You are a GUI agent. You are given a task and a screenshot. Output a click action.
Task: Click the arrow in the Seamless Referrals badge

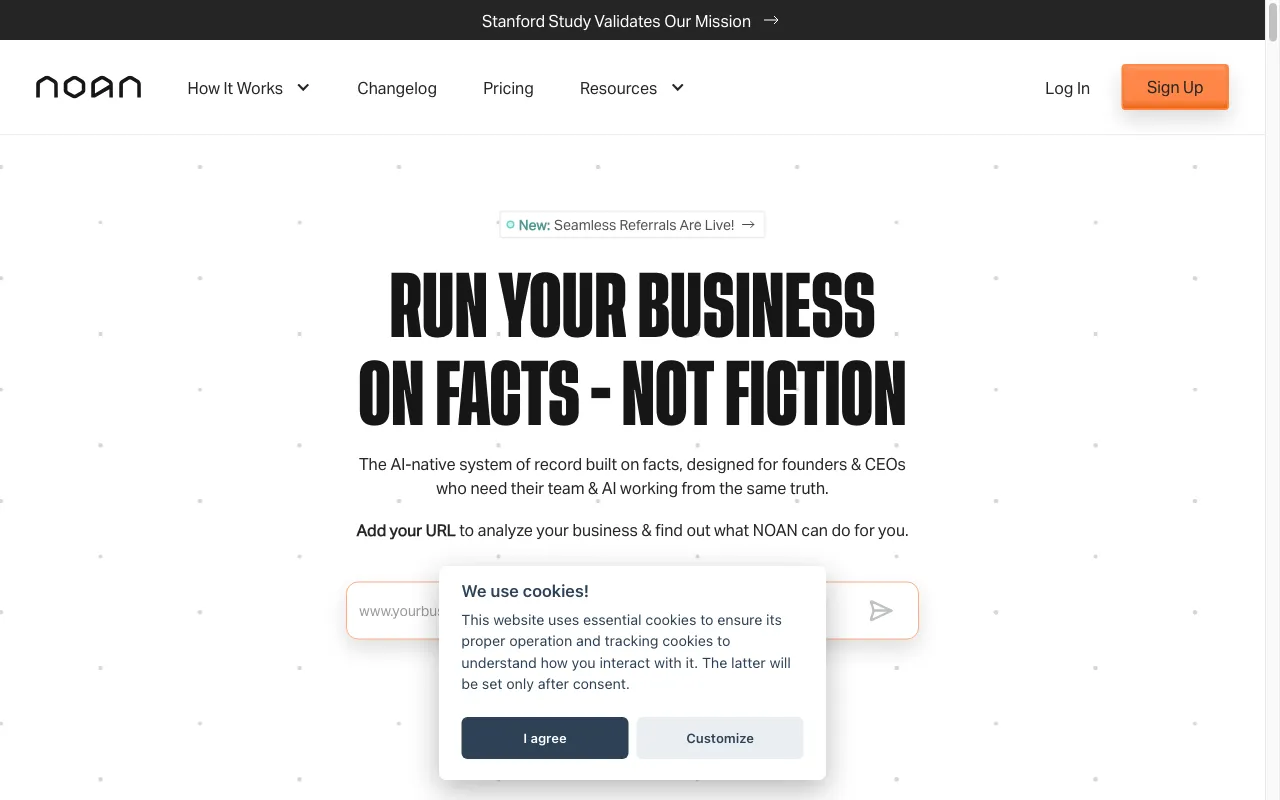[x=748, y=225]
